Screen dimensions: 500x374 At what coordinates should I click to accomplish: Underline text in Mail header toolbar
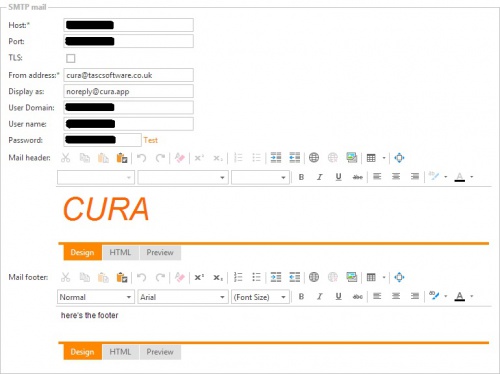[x=338, y=177]
